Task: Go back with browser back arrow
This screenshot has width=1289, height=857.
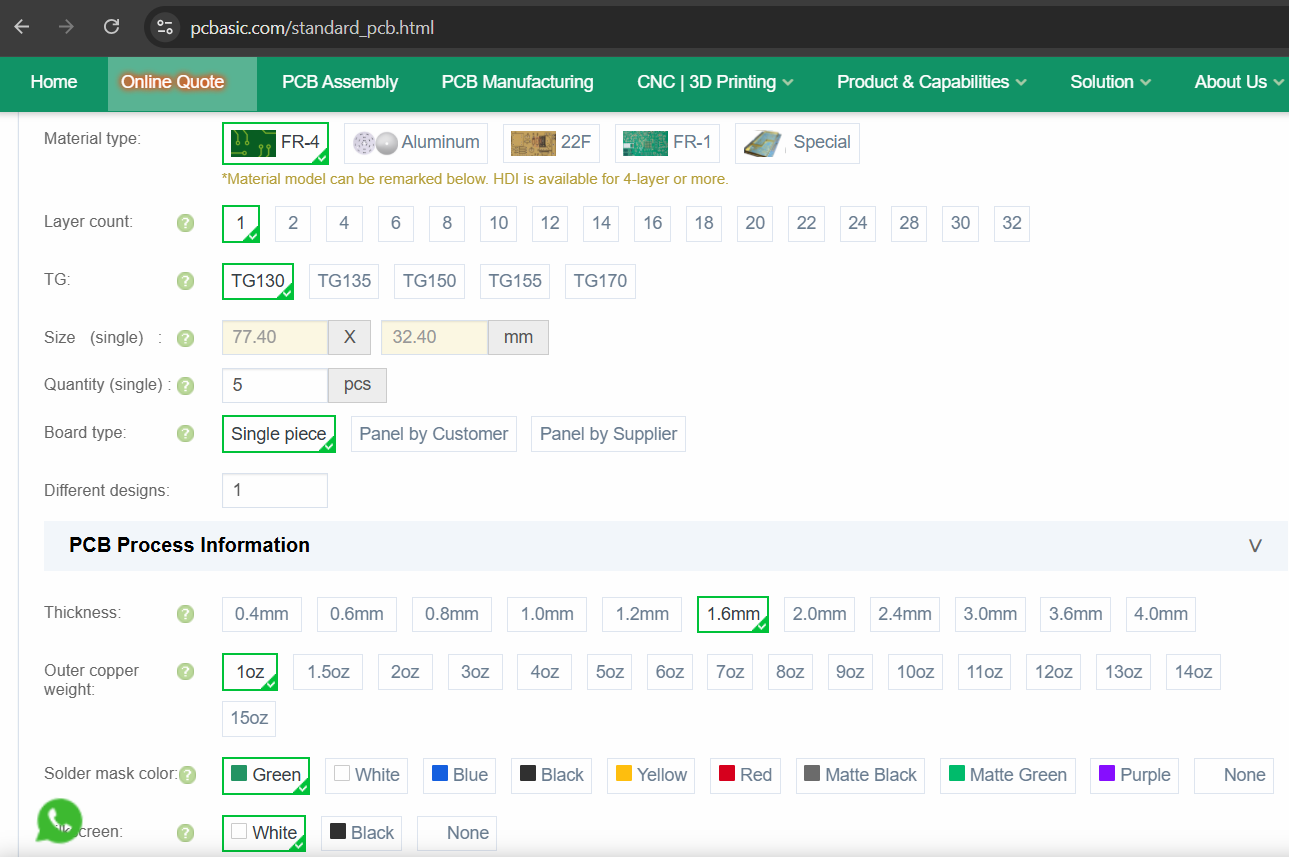Action: 22,27
